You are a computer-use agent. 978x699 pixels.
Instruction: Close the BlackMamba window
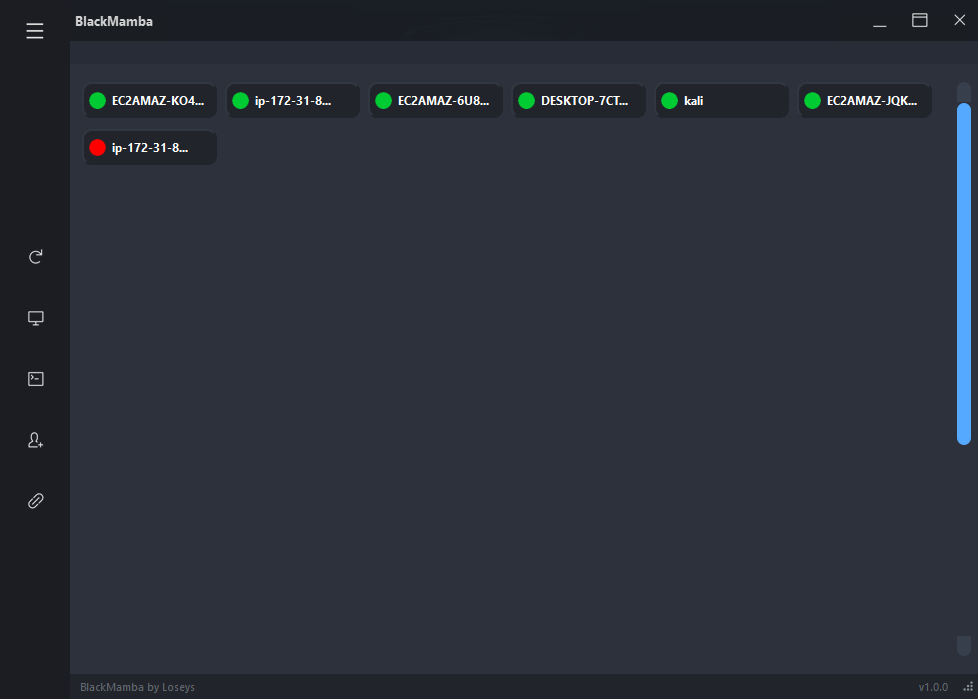959,20
